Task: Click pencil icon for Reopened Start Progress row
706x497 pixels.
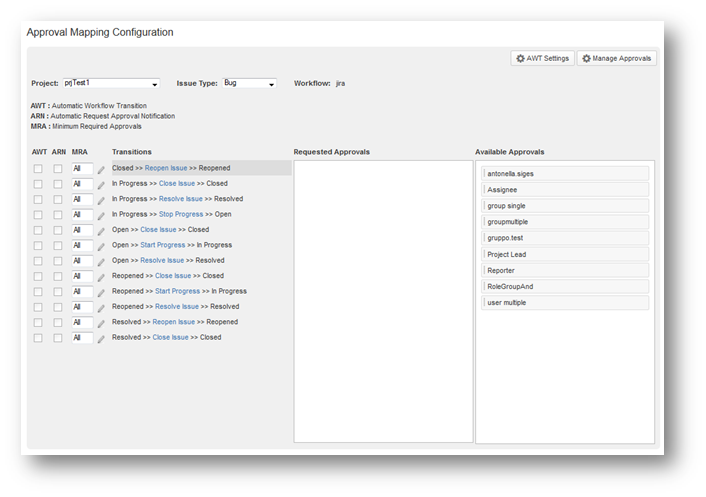Action: [x=101, y=293]
